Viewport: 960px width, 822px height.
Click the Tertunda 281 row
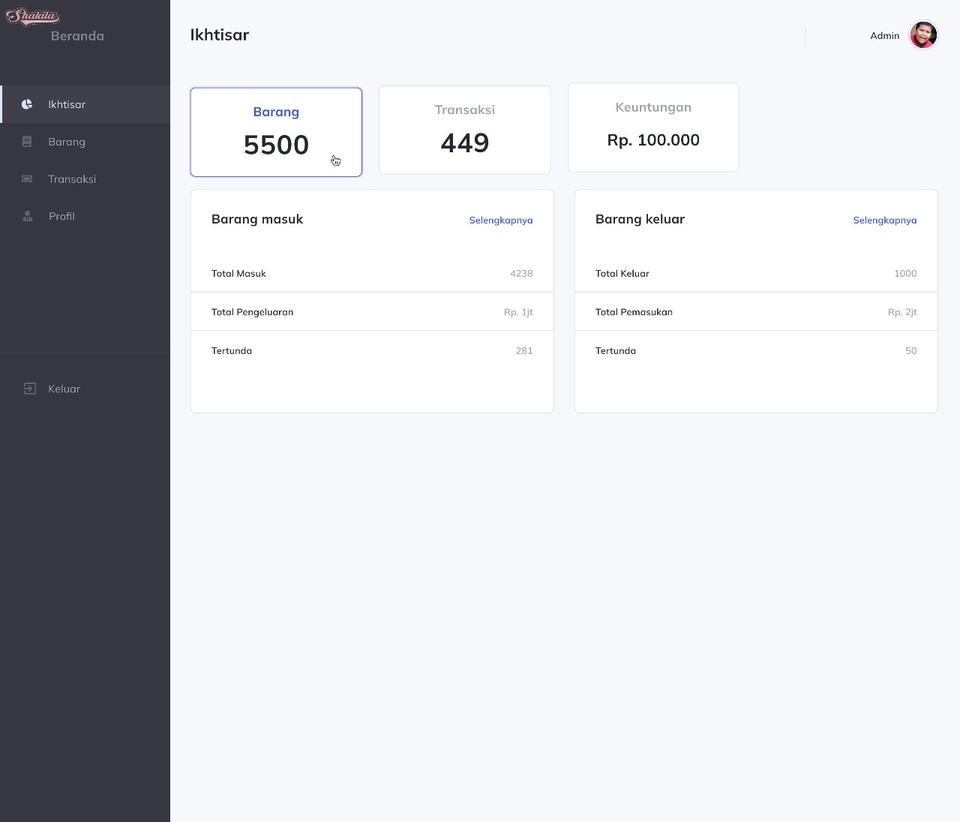pos(371,350)
